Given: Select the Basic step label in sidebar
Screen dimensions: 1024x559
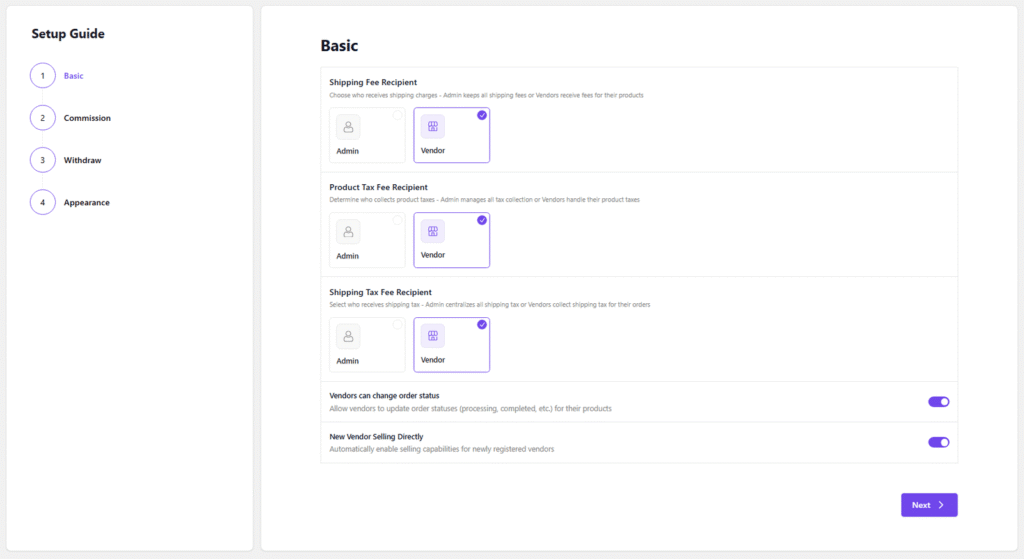Looking at the screenshot, I should [74, 76].
